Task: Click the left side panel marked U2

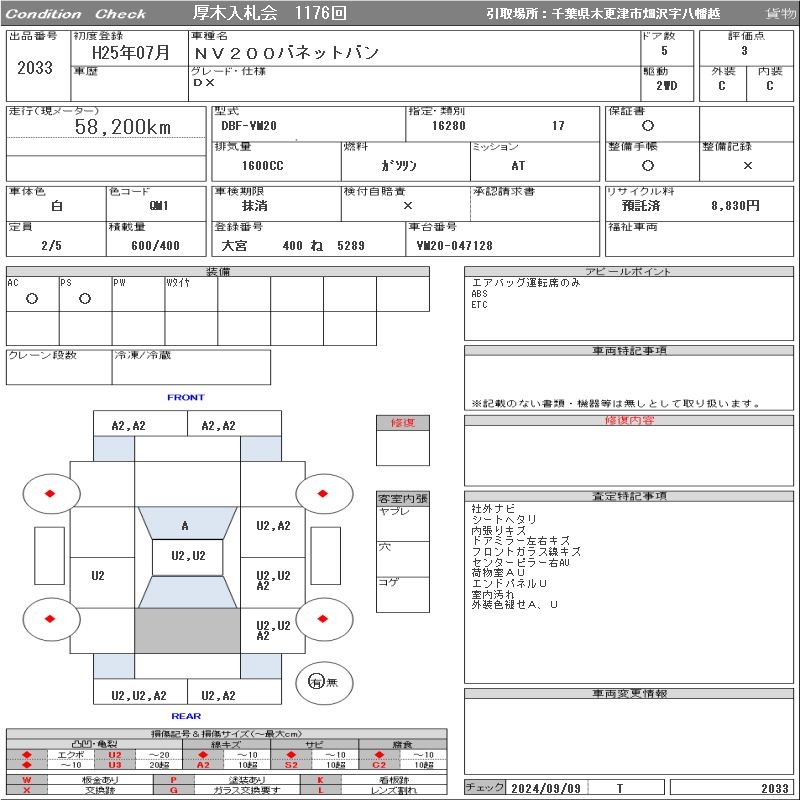Action: 102,582
